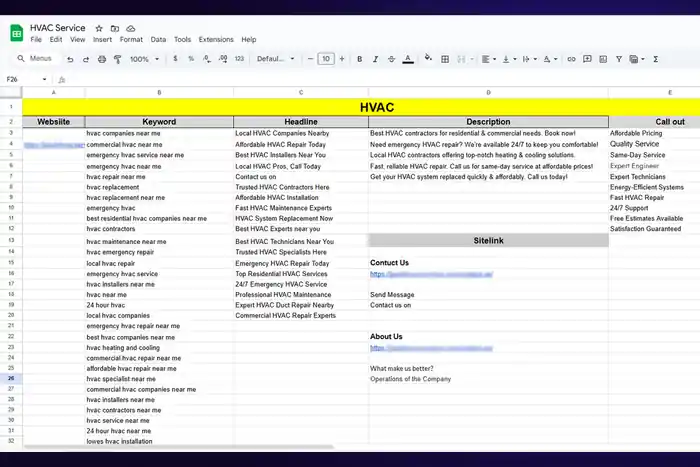Open the name box F26 dropdown

click(44, 79)
